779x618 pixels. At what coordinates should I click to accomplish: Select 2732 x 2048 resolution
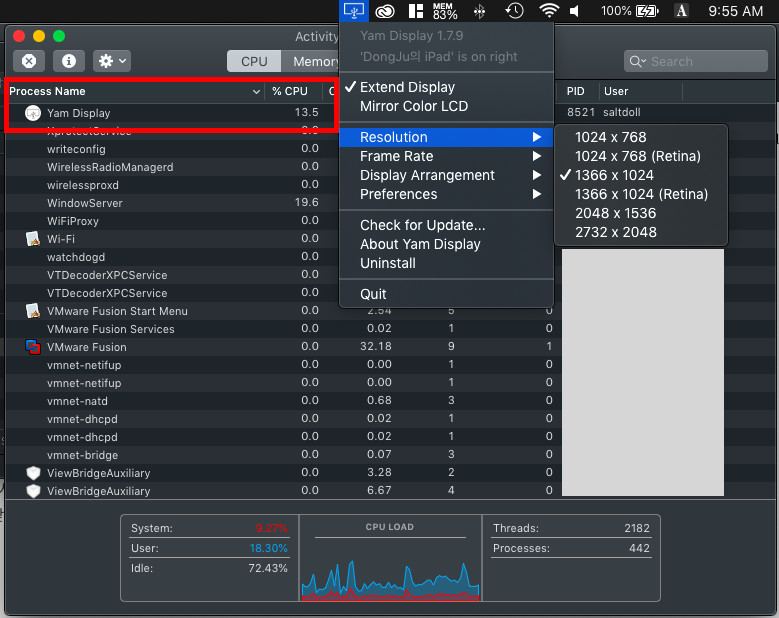pos(641,232)
